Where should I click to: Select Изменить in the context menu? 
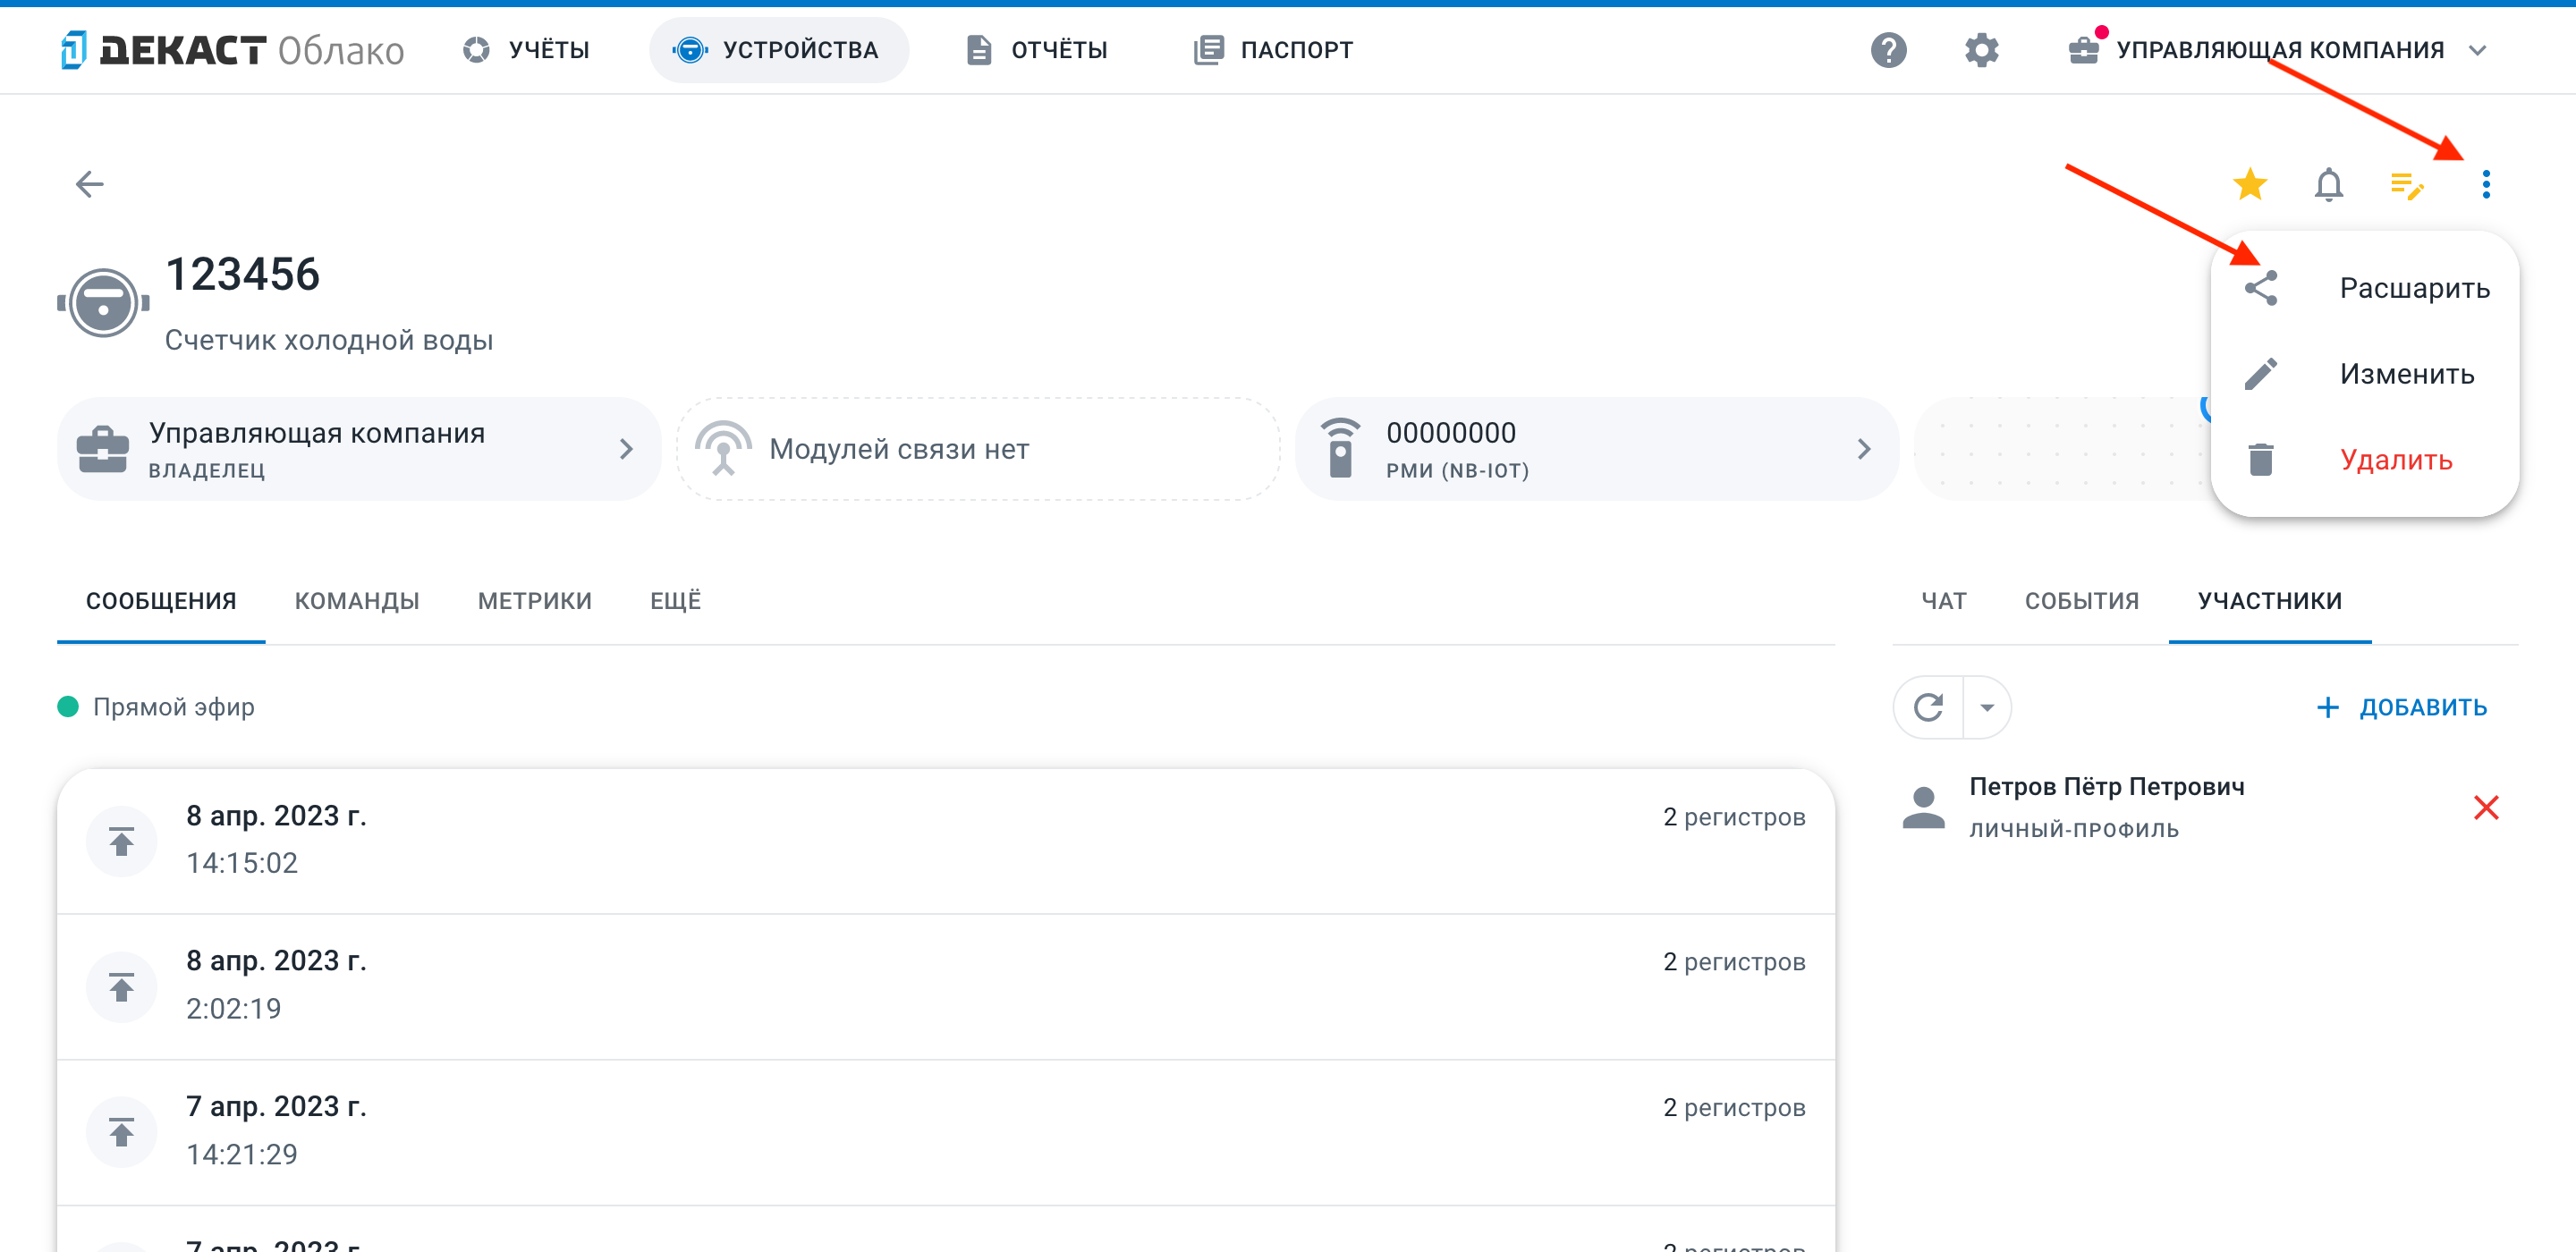(2364, 374)
